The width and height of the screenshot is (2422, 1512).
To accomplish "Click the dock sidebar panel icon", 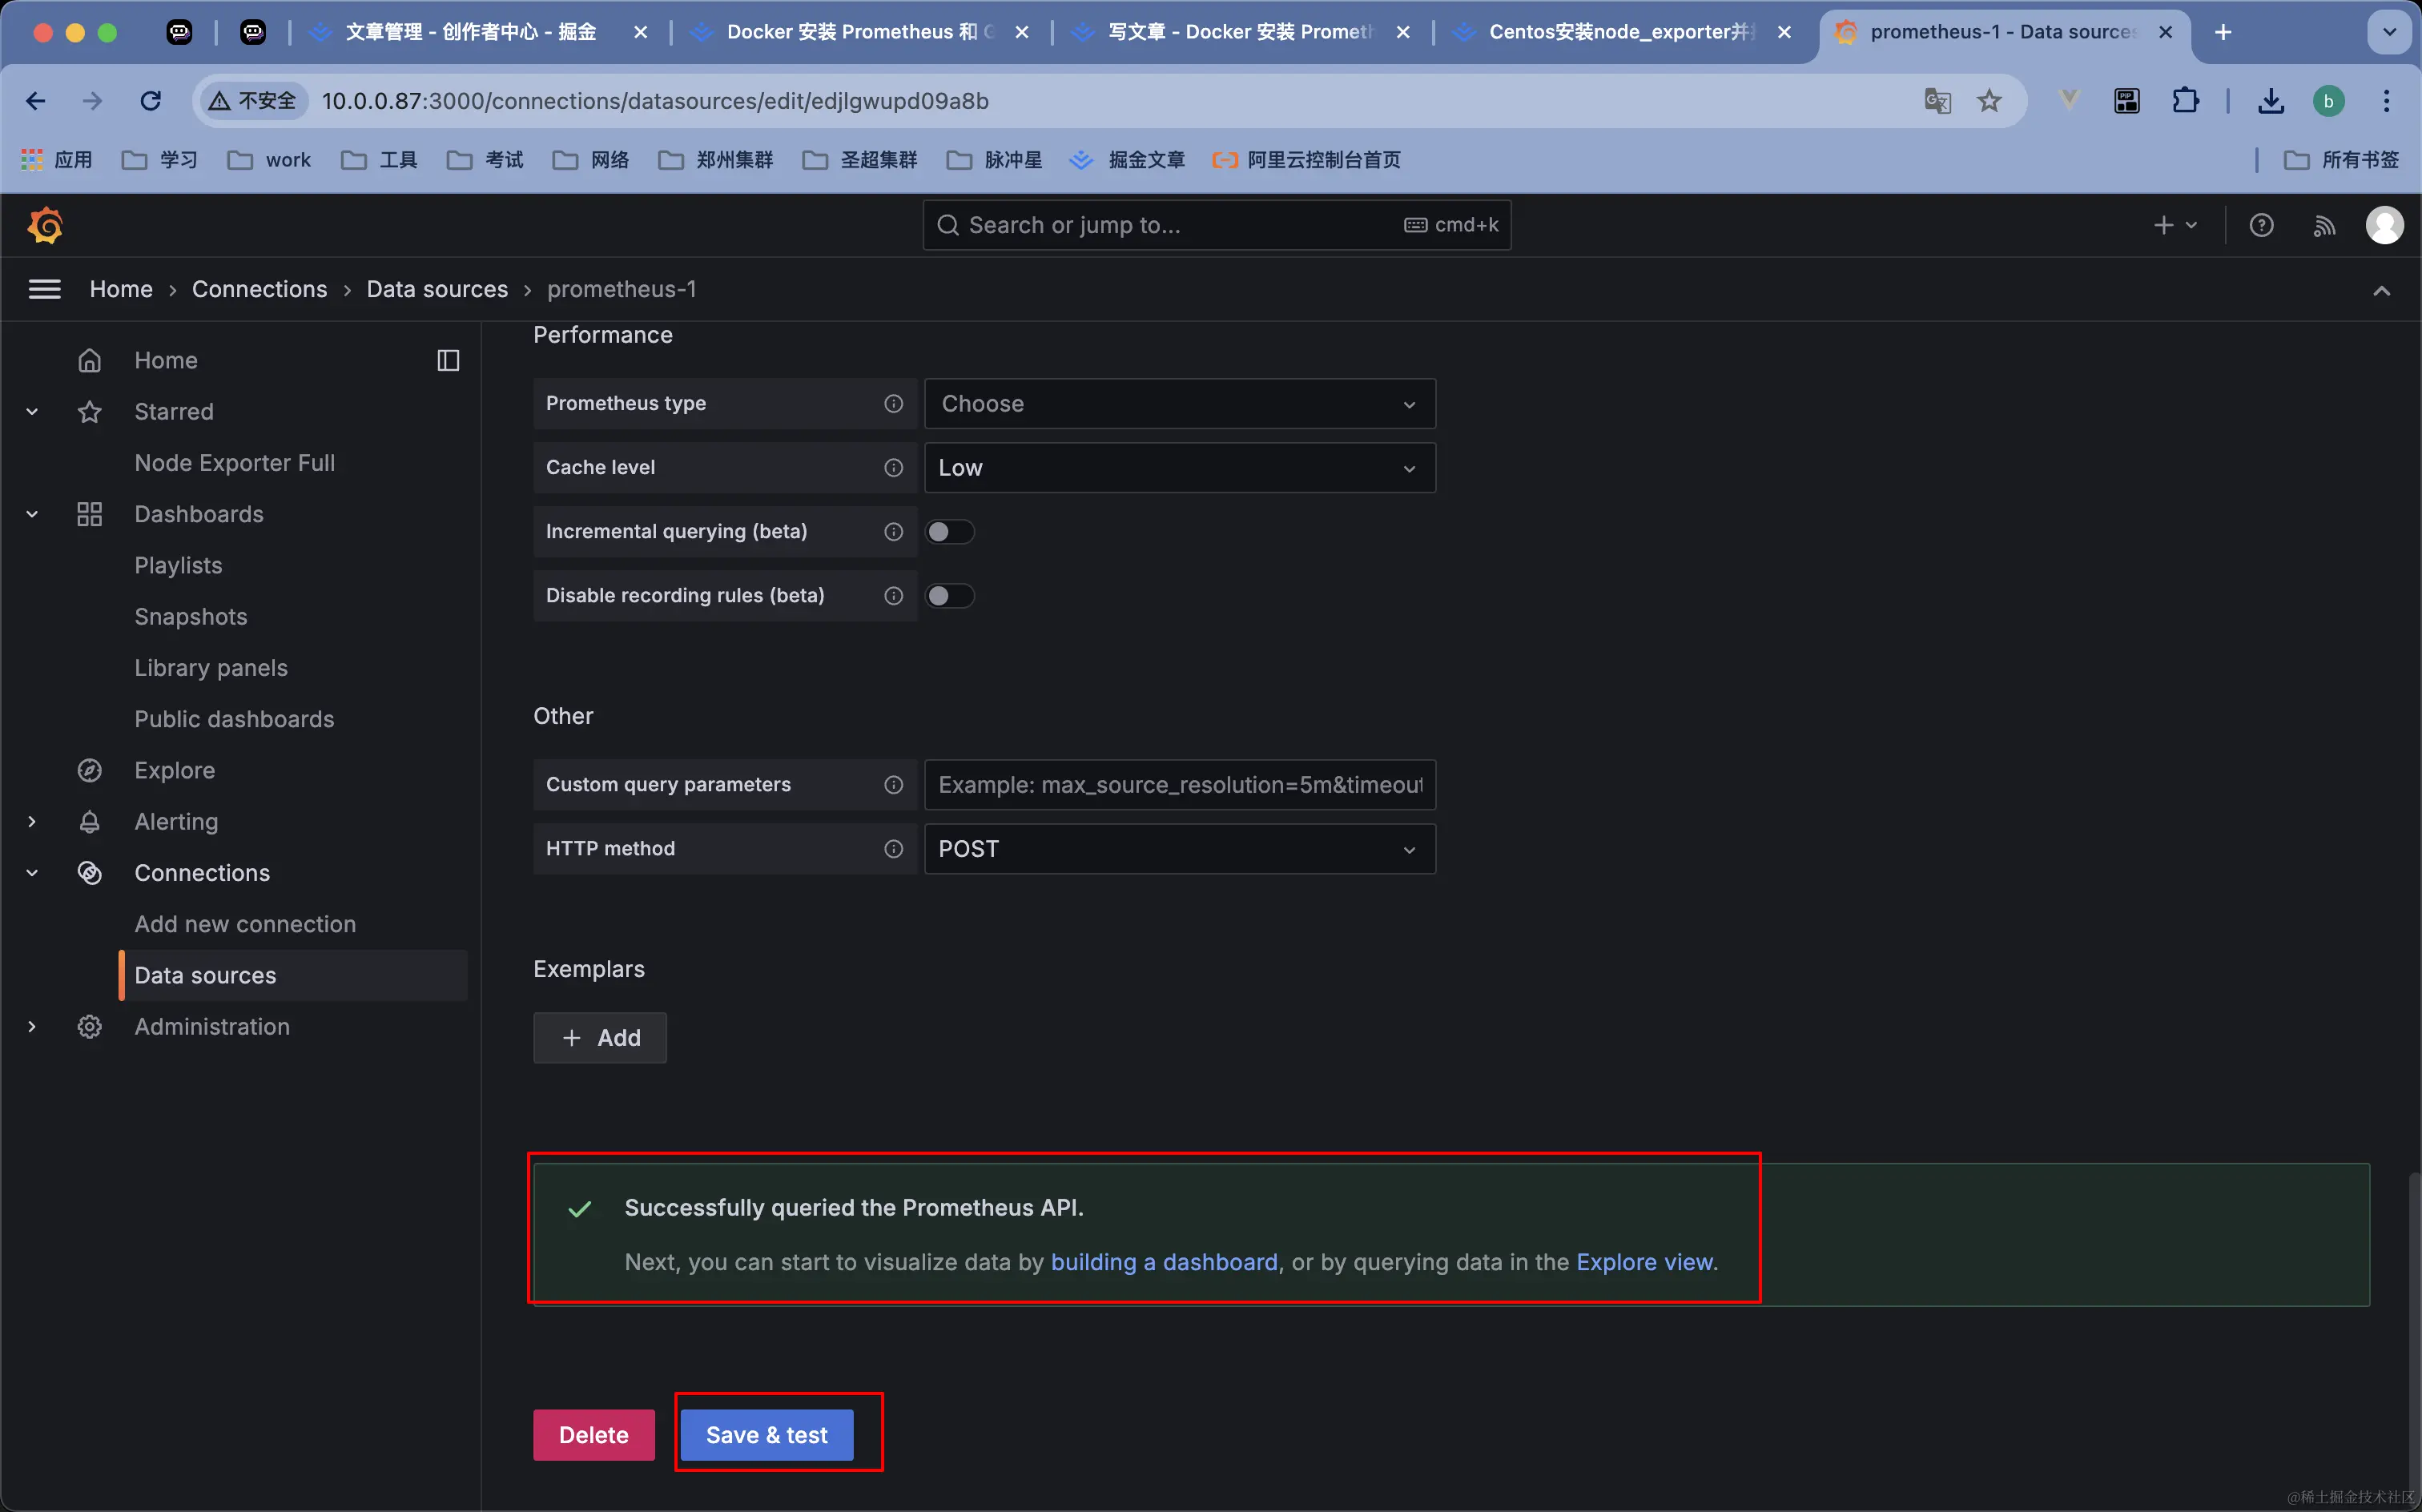I will click(x=448, y=360).
